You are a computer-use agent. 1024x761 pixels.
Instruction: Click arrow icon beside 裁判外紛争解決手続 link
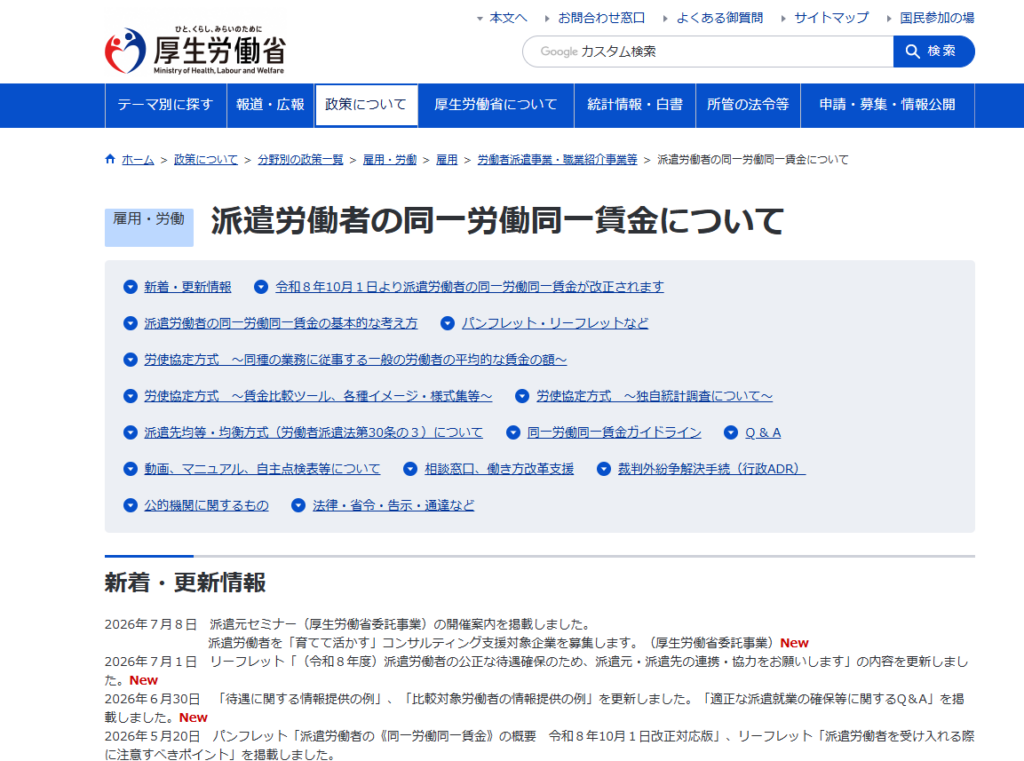tap(604, 469)
